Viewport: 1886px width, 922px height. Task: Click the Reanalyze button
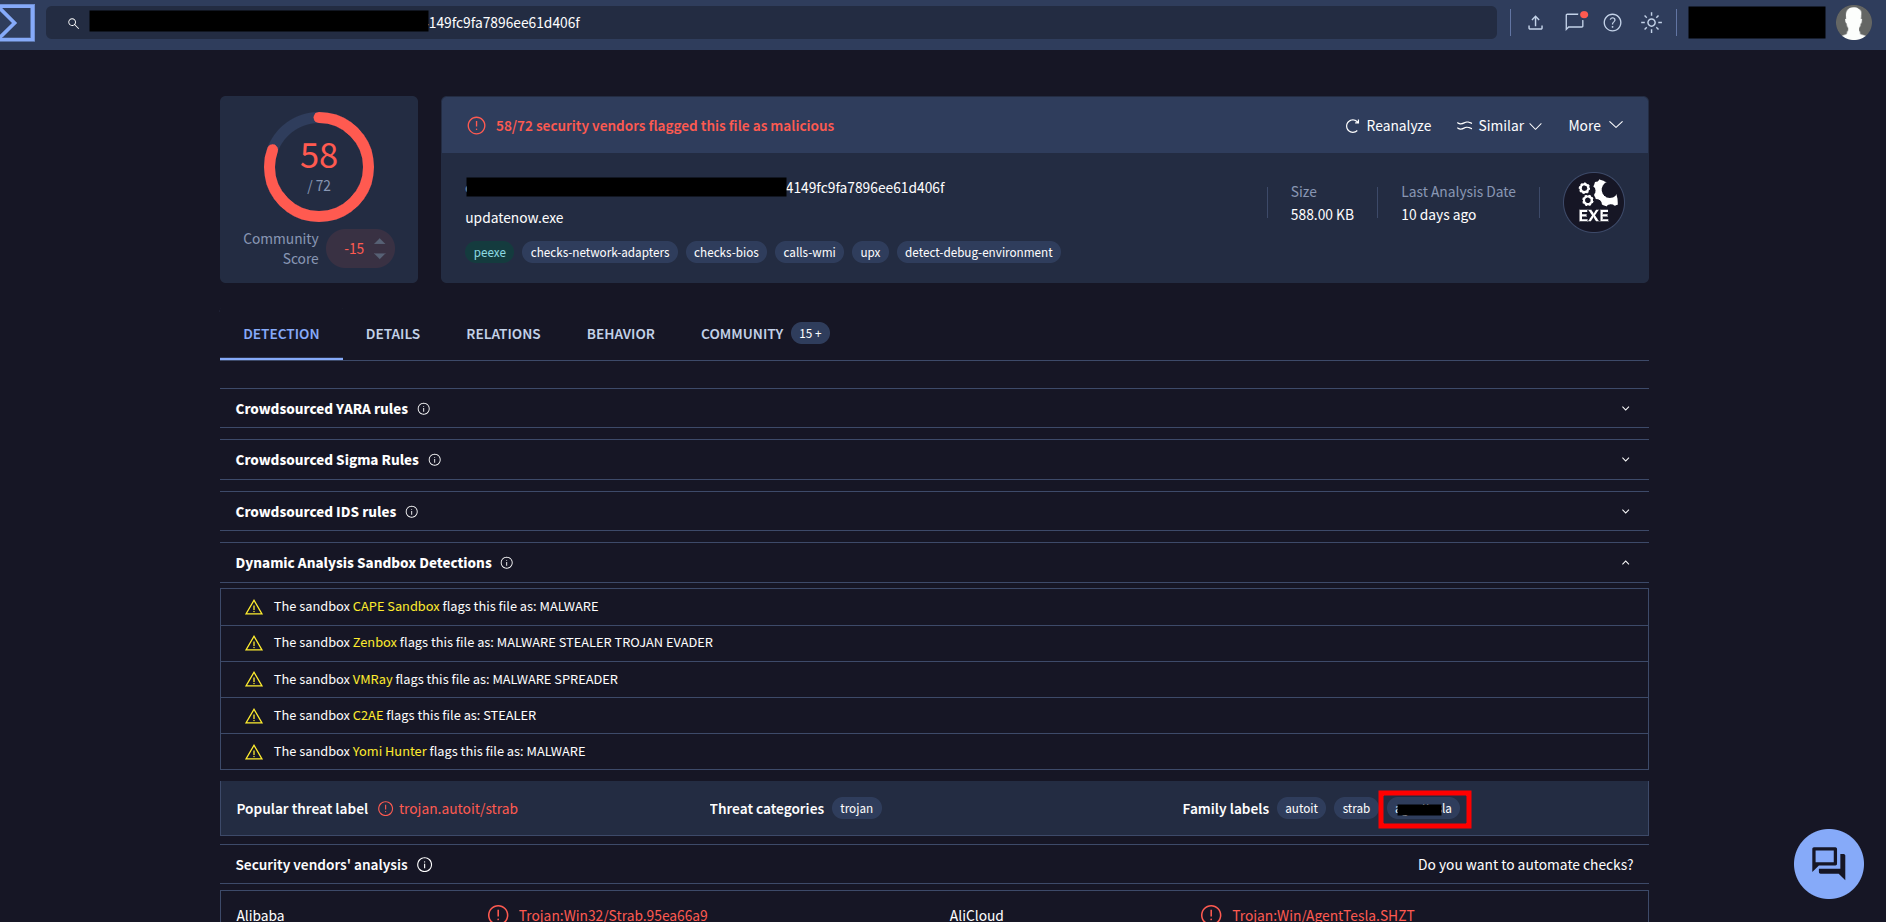tap(1388, 126)
